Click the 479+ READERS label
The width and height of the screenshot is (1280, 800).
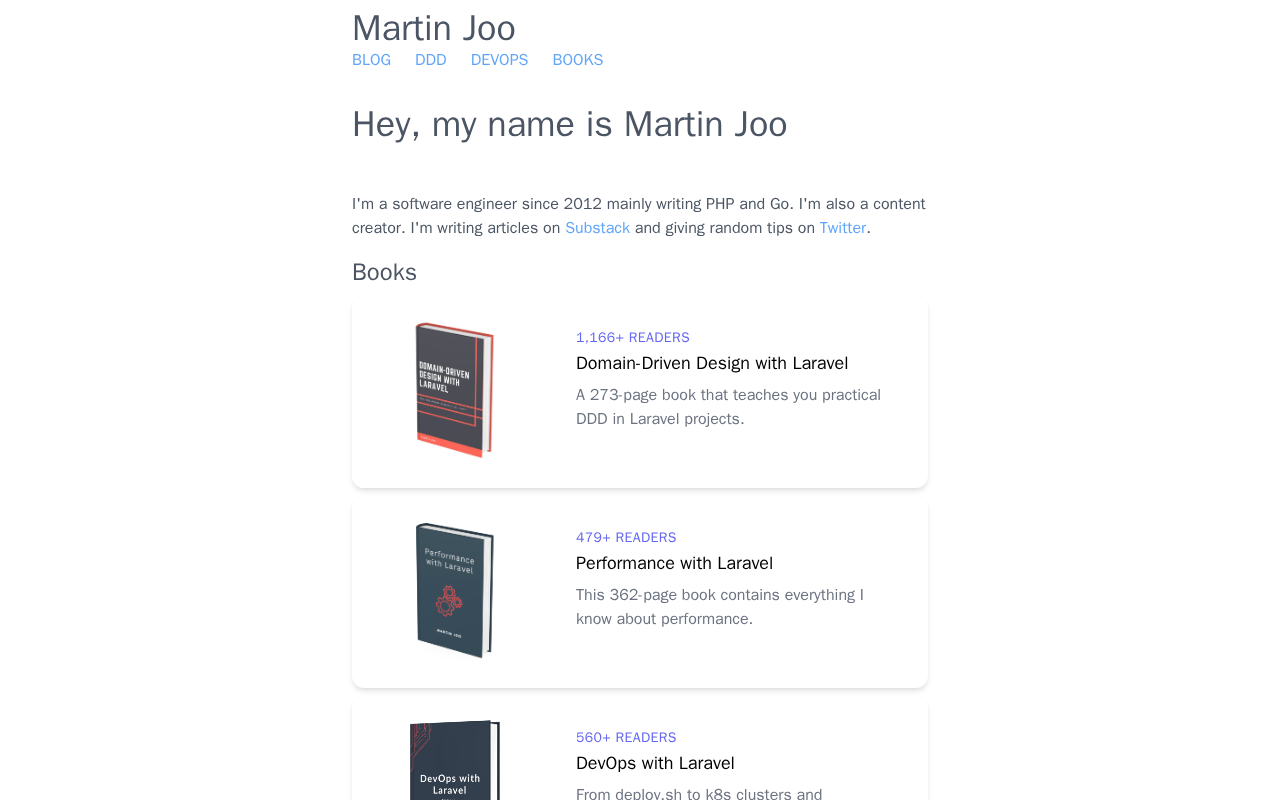tap(626, 538)
